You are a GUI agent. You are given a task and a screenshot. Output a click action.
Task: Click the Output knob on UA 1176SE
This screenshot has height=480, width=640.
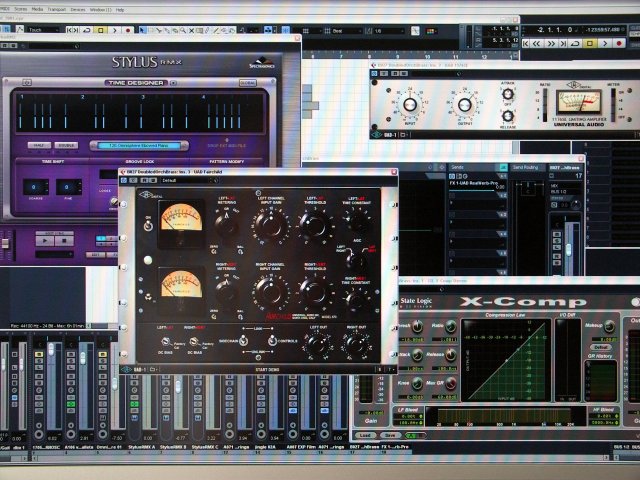[465, 105]
